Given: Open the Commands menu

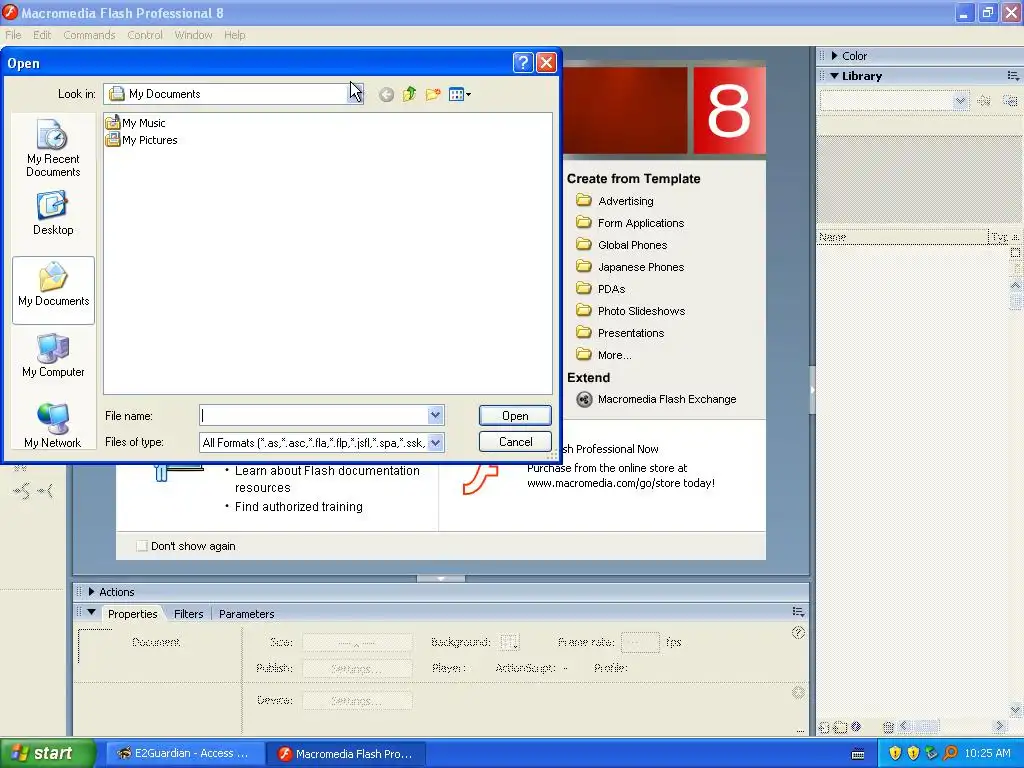Looking at the screenshot, I should [x=89, y=35].
